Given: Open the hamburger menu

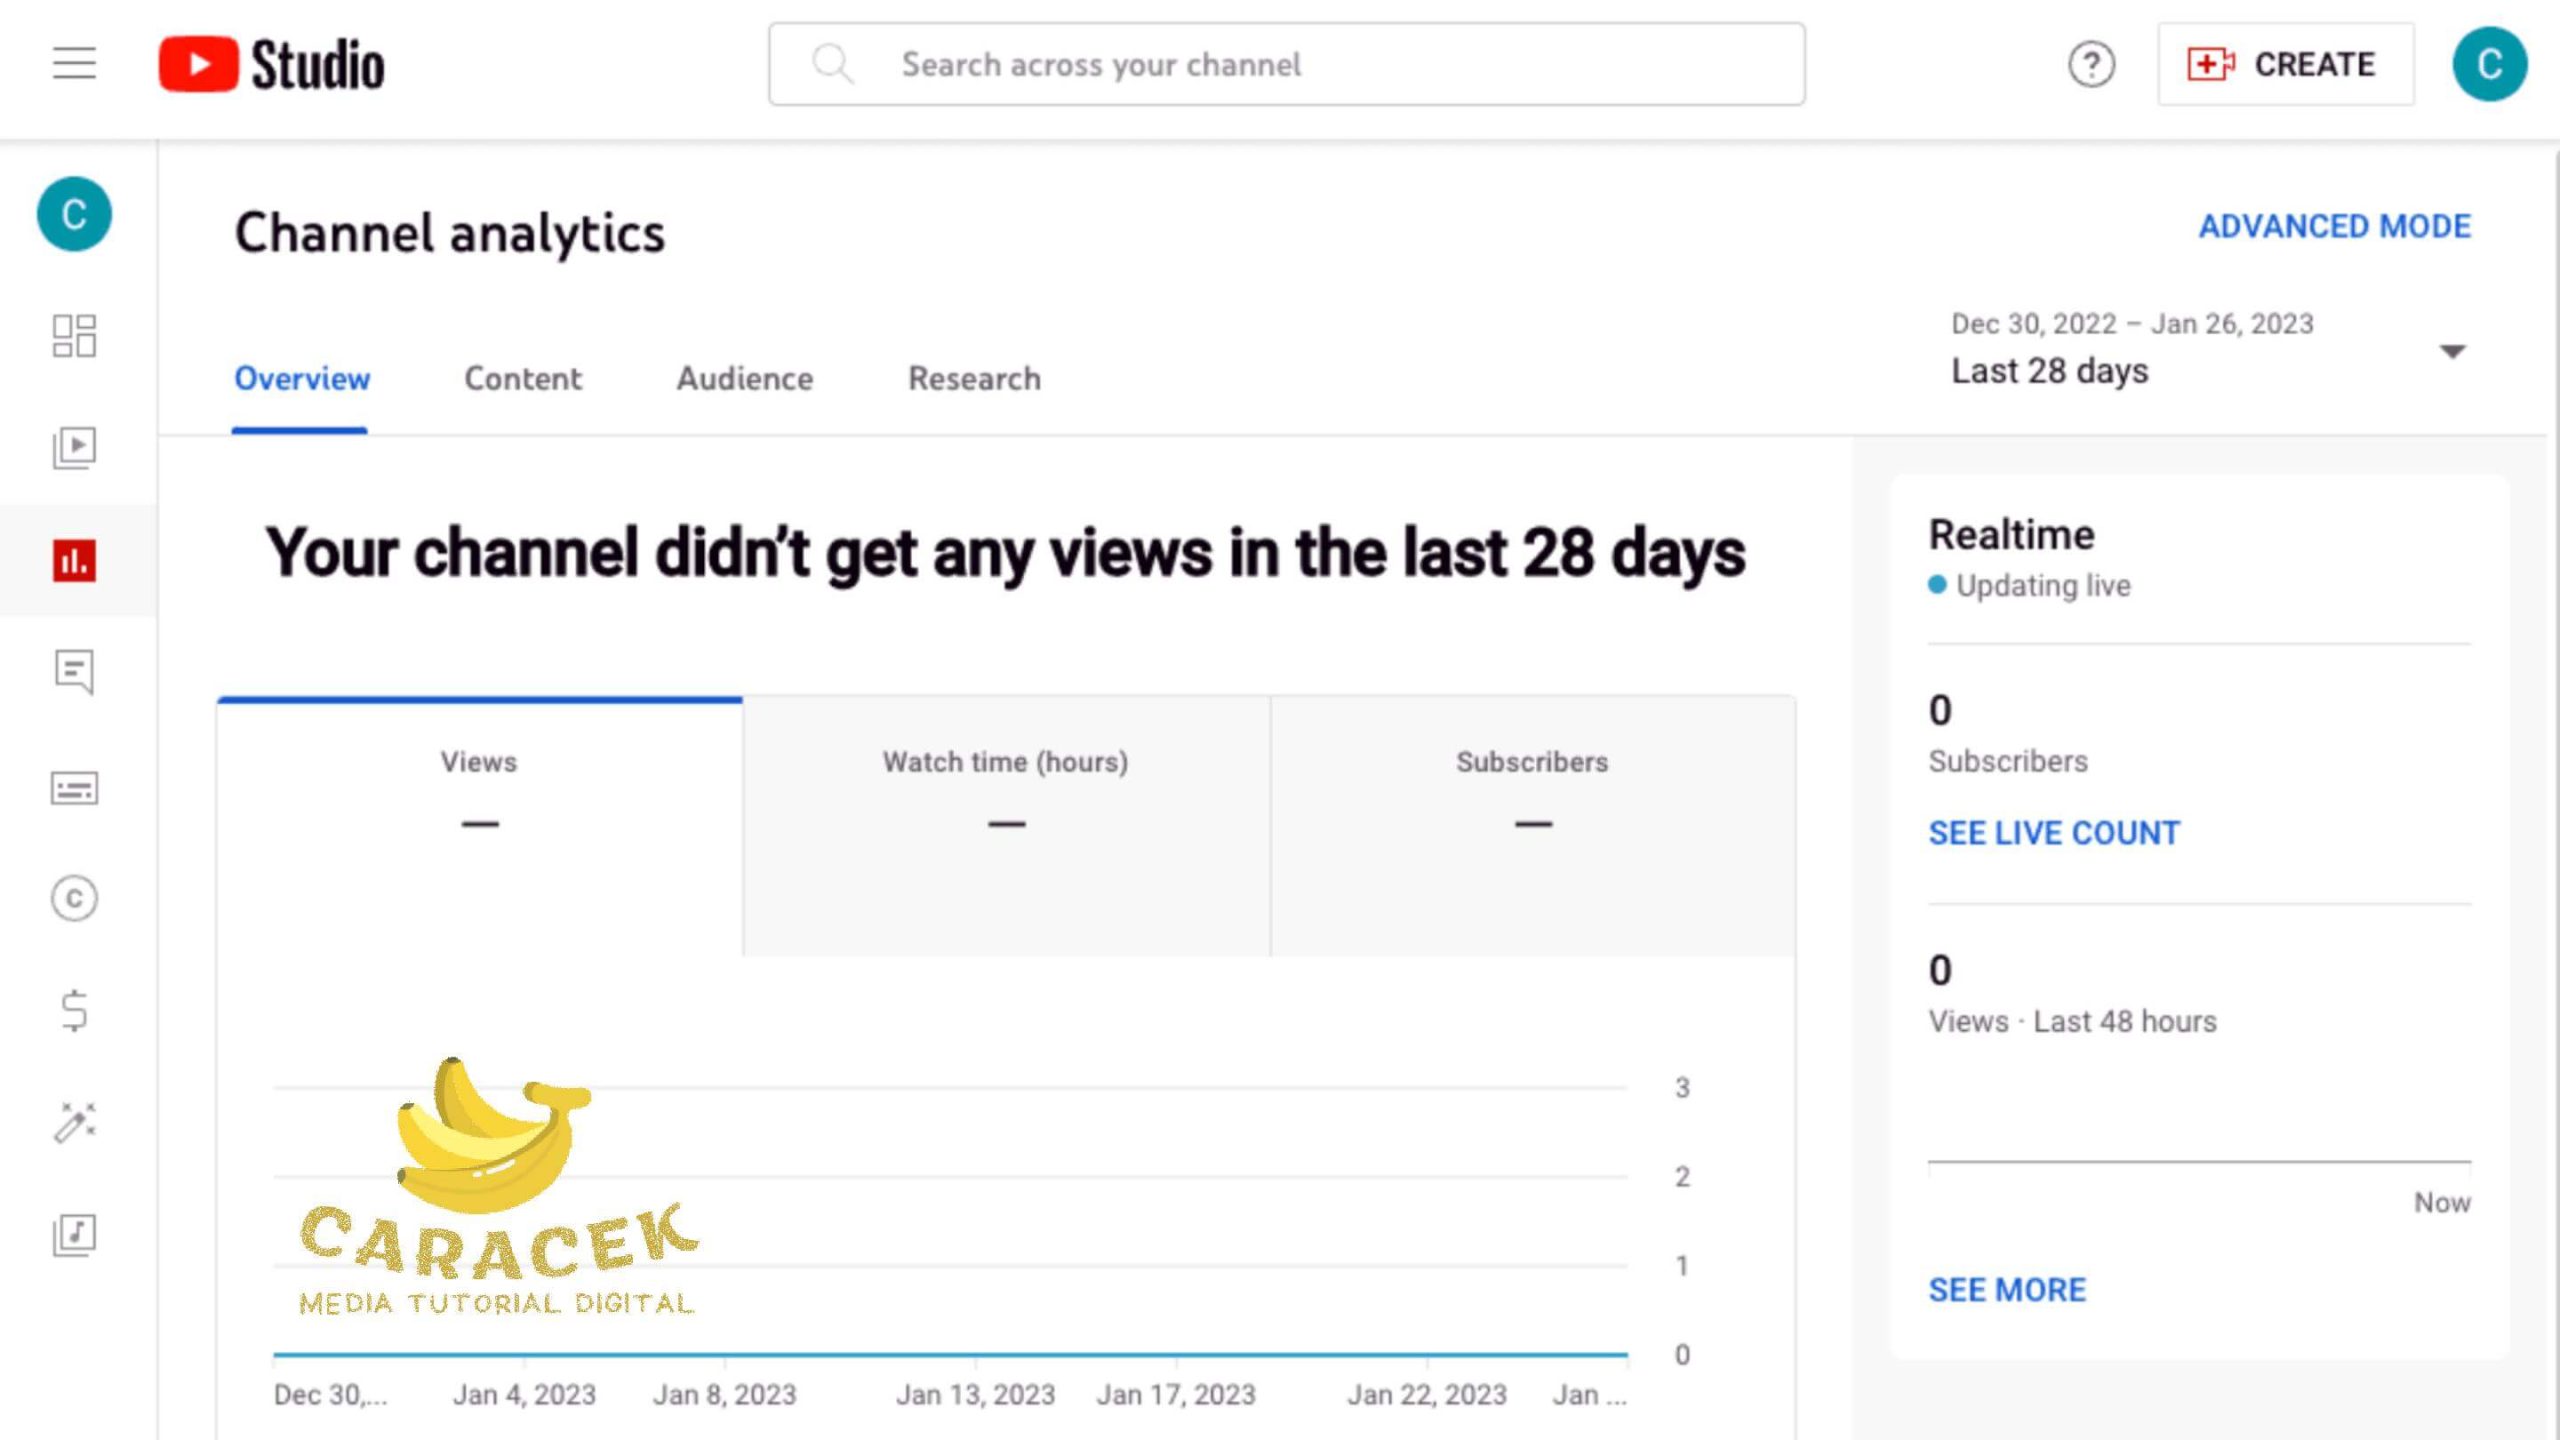Looking at the screenshot, I should [x=74, y=64].
